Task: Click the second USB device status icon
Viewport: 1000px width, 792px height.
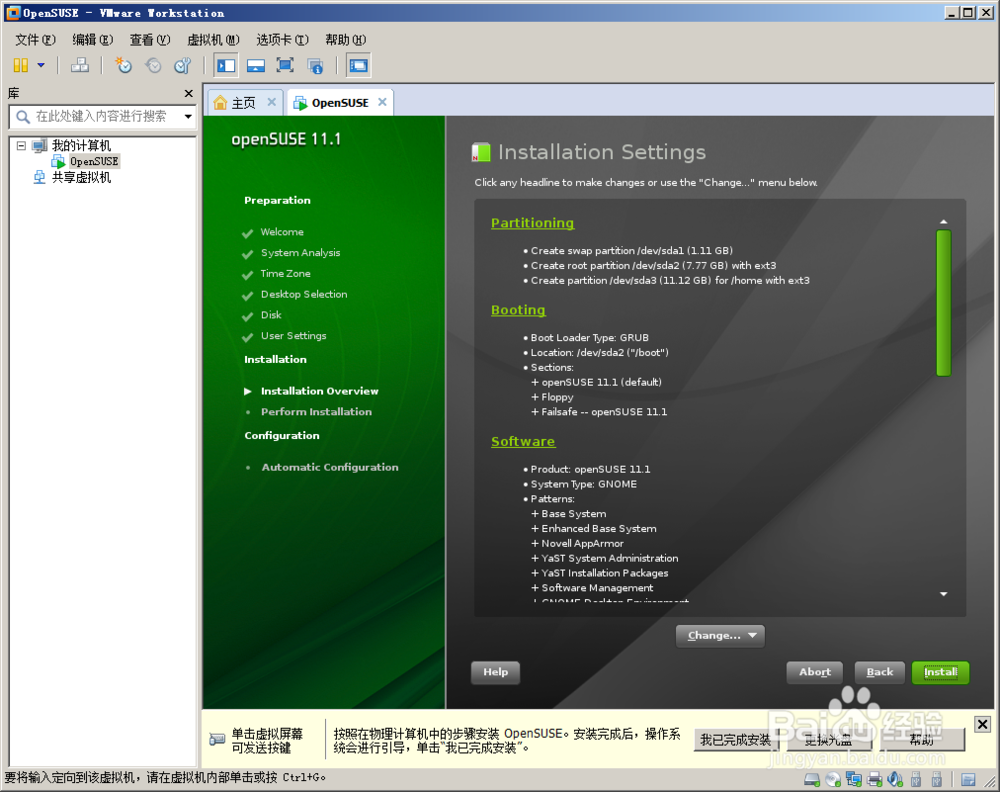Action: 937,779
